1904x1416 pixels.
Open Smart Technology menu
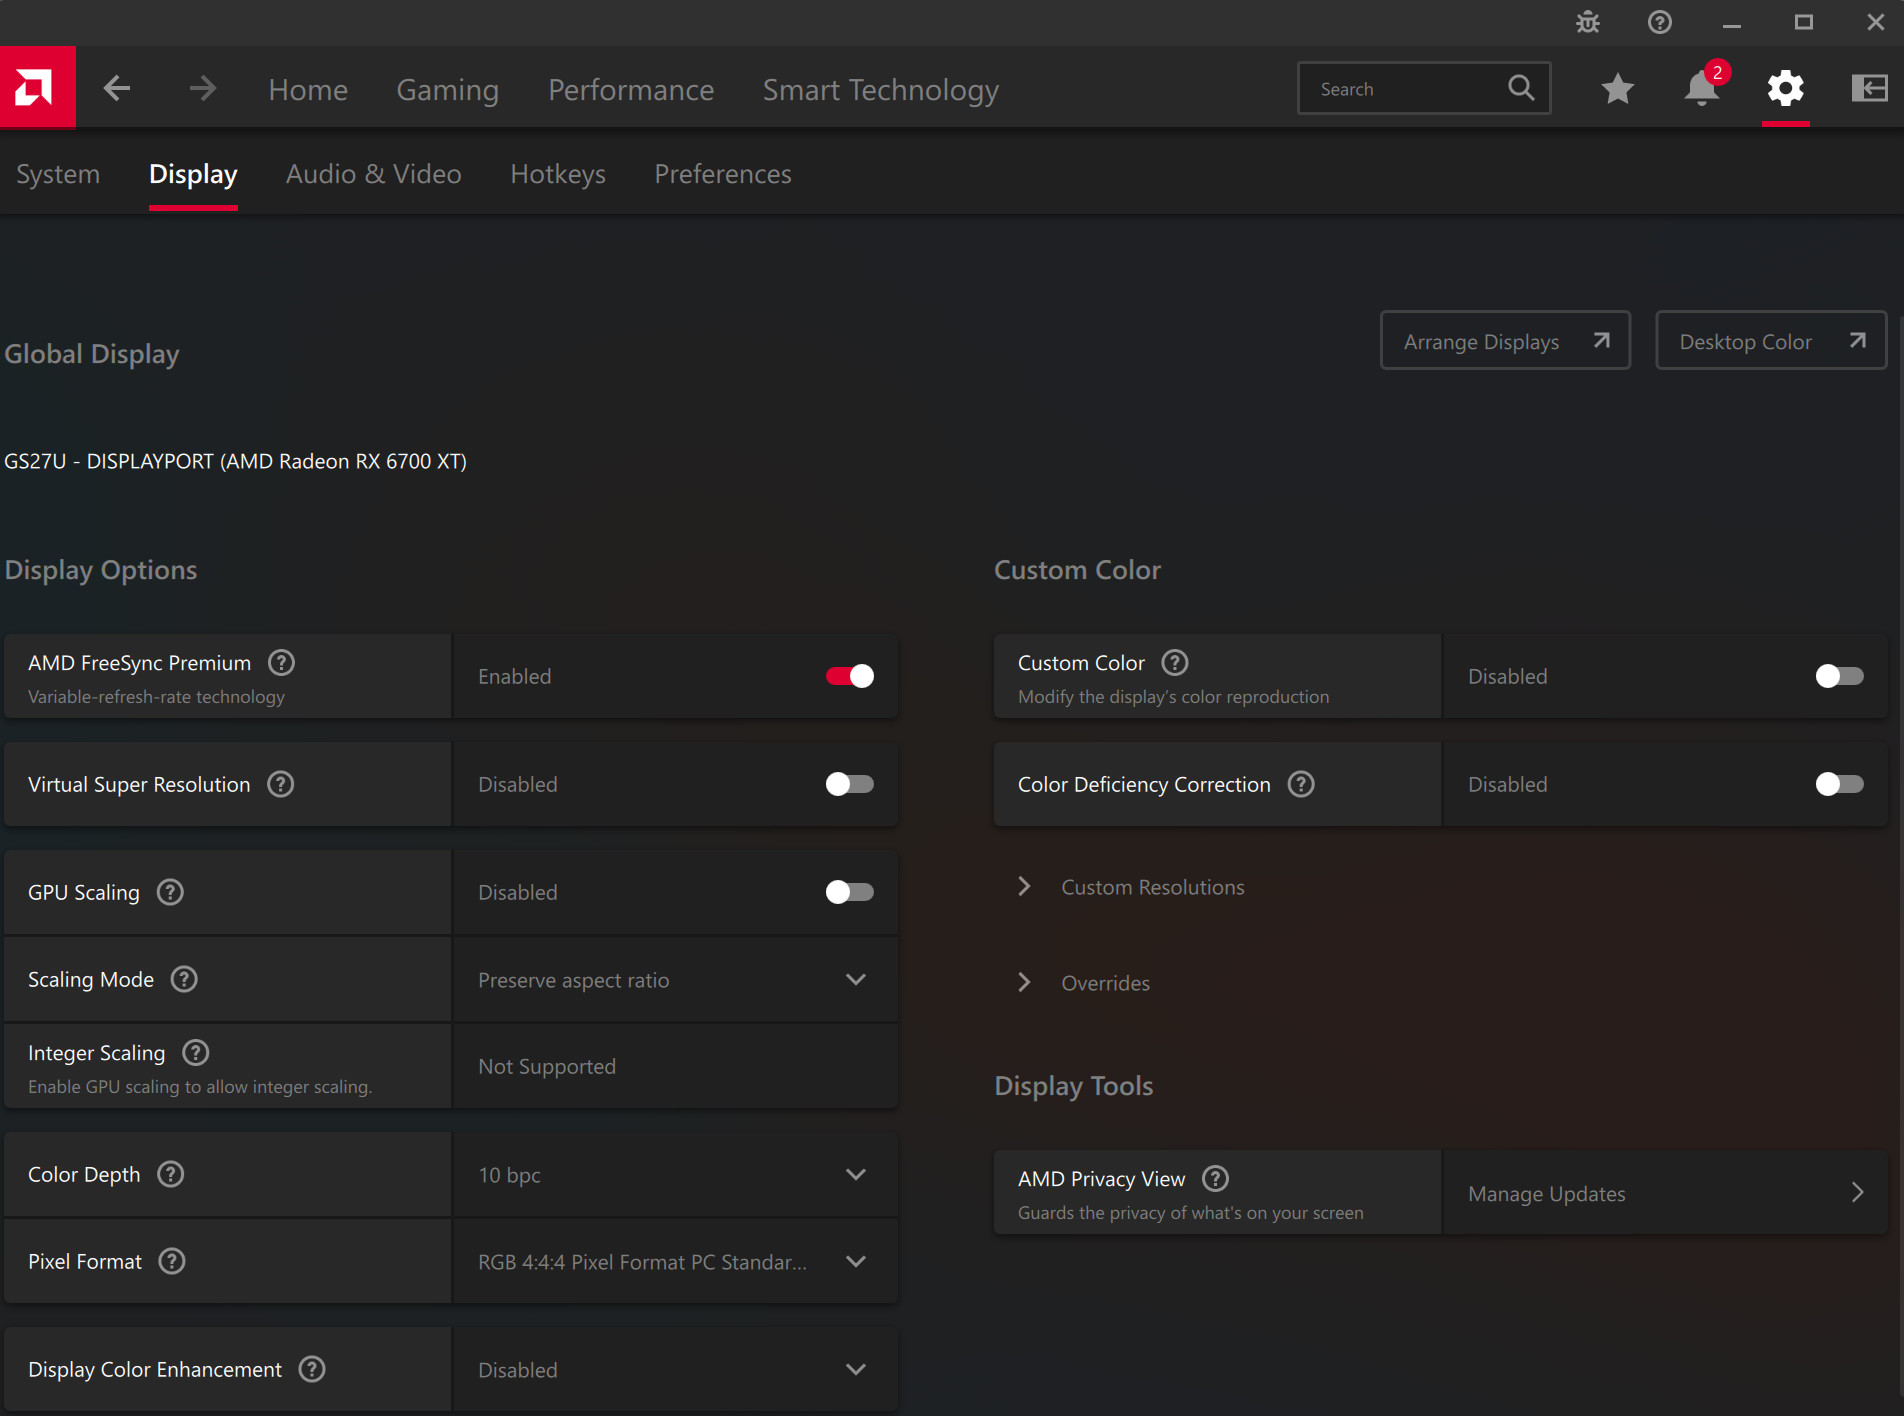pyautogui.click(x=881, y=90)
